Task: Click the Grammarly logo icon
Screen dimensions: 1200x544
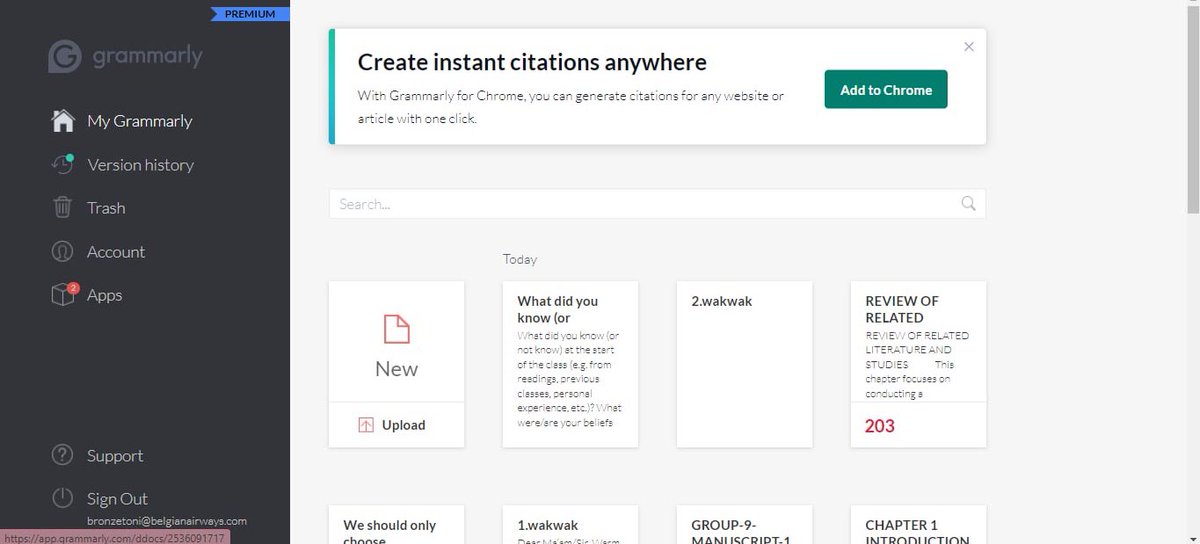Action: [65, 56]
